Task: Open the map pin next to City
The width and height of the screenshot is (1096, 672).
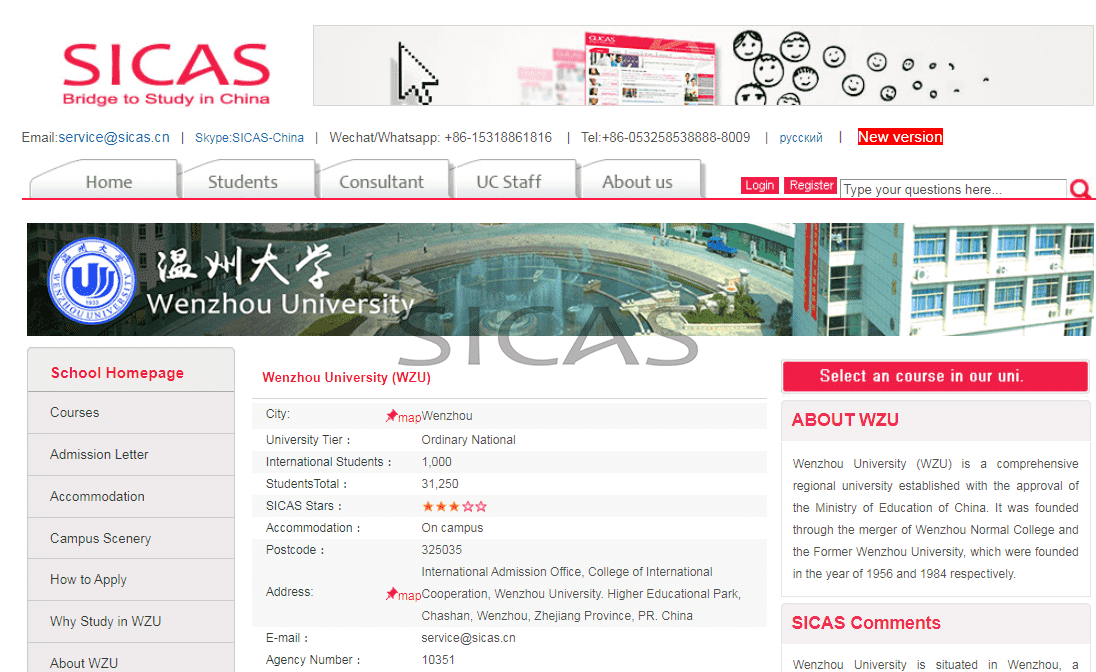Action: tap(403, 416)
